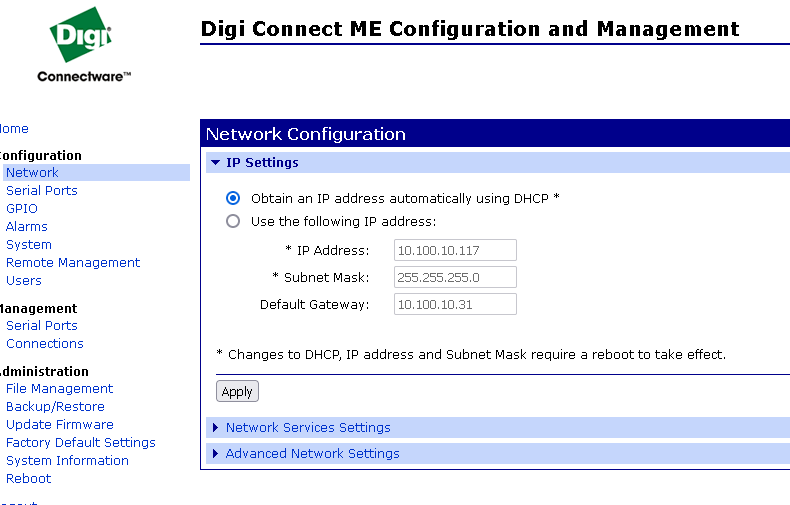Open the Alarms configuration link
Screen dimensions: 790x505
26,226
